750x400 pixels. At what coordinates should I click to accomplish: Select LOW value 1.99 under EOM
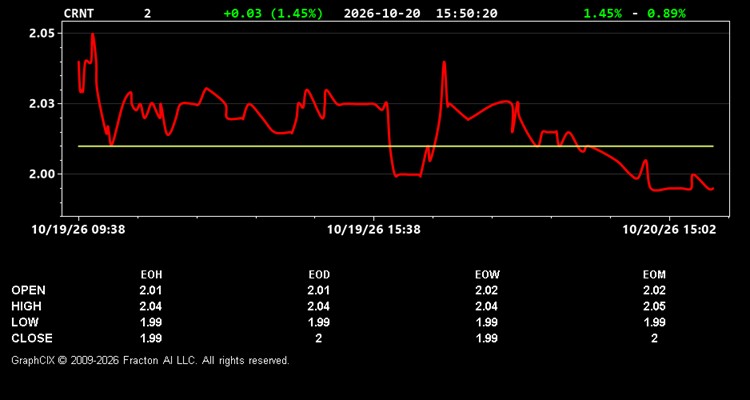pos(654,322)
